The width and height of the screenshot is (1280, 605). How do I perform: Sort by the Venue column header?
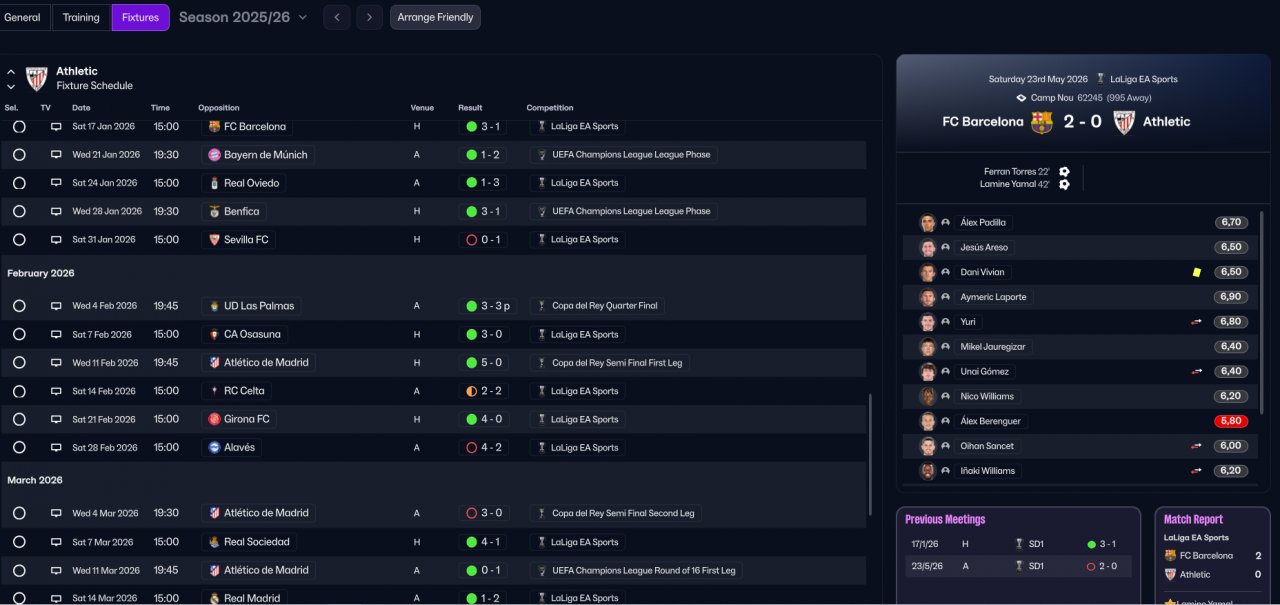[x=422, y=108]
